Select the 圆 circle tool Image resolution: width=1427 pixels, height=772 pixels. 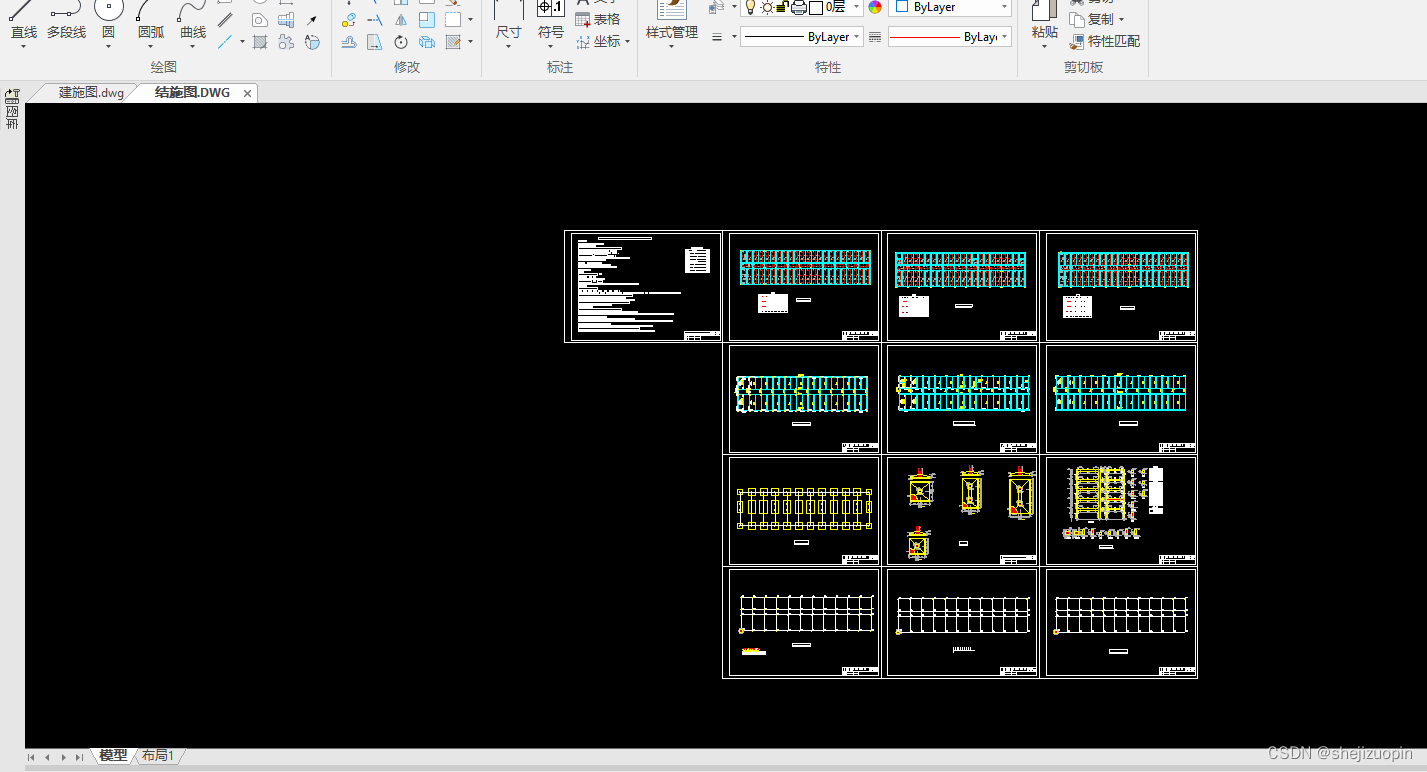pos(108,20)
